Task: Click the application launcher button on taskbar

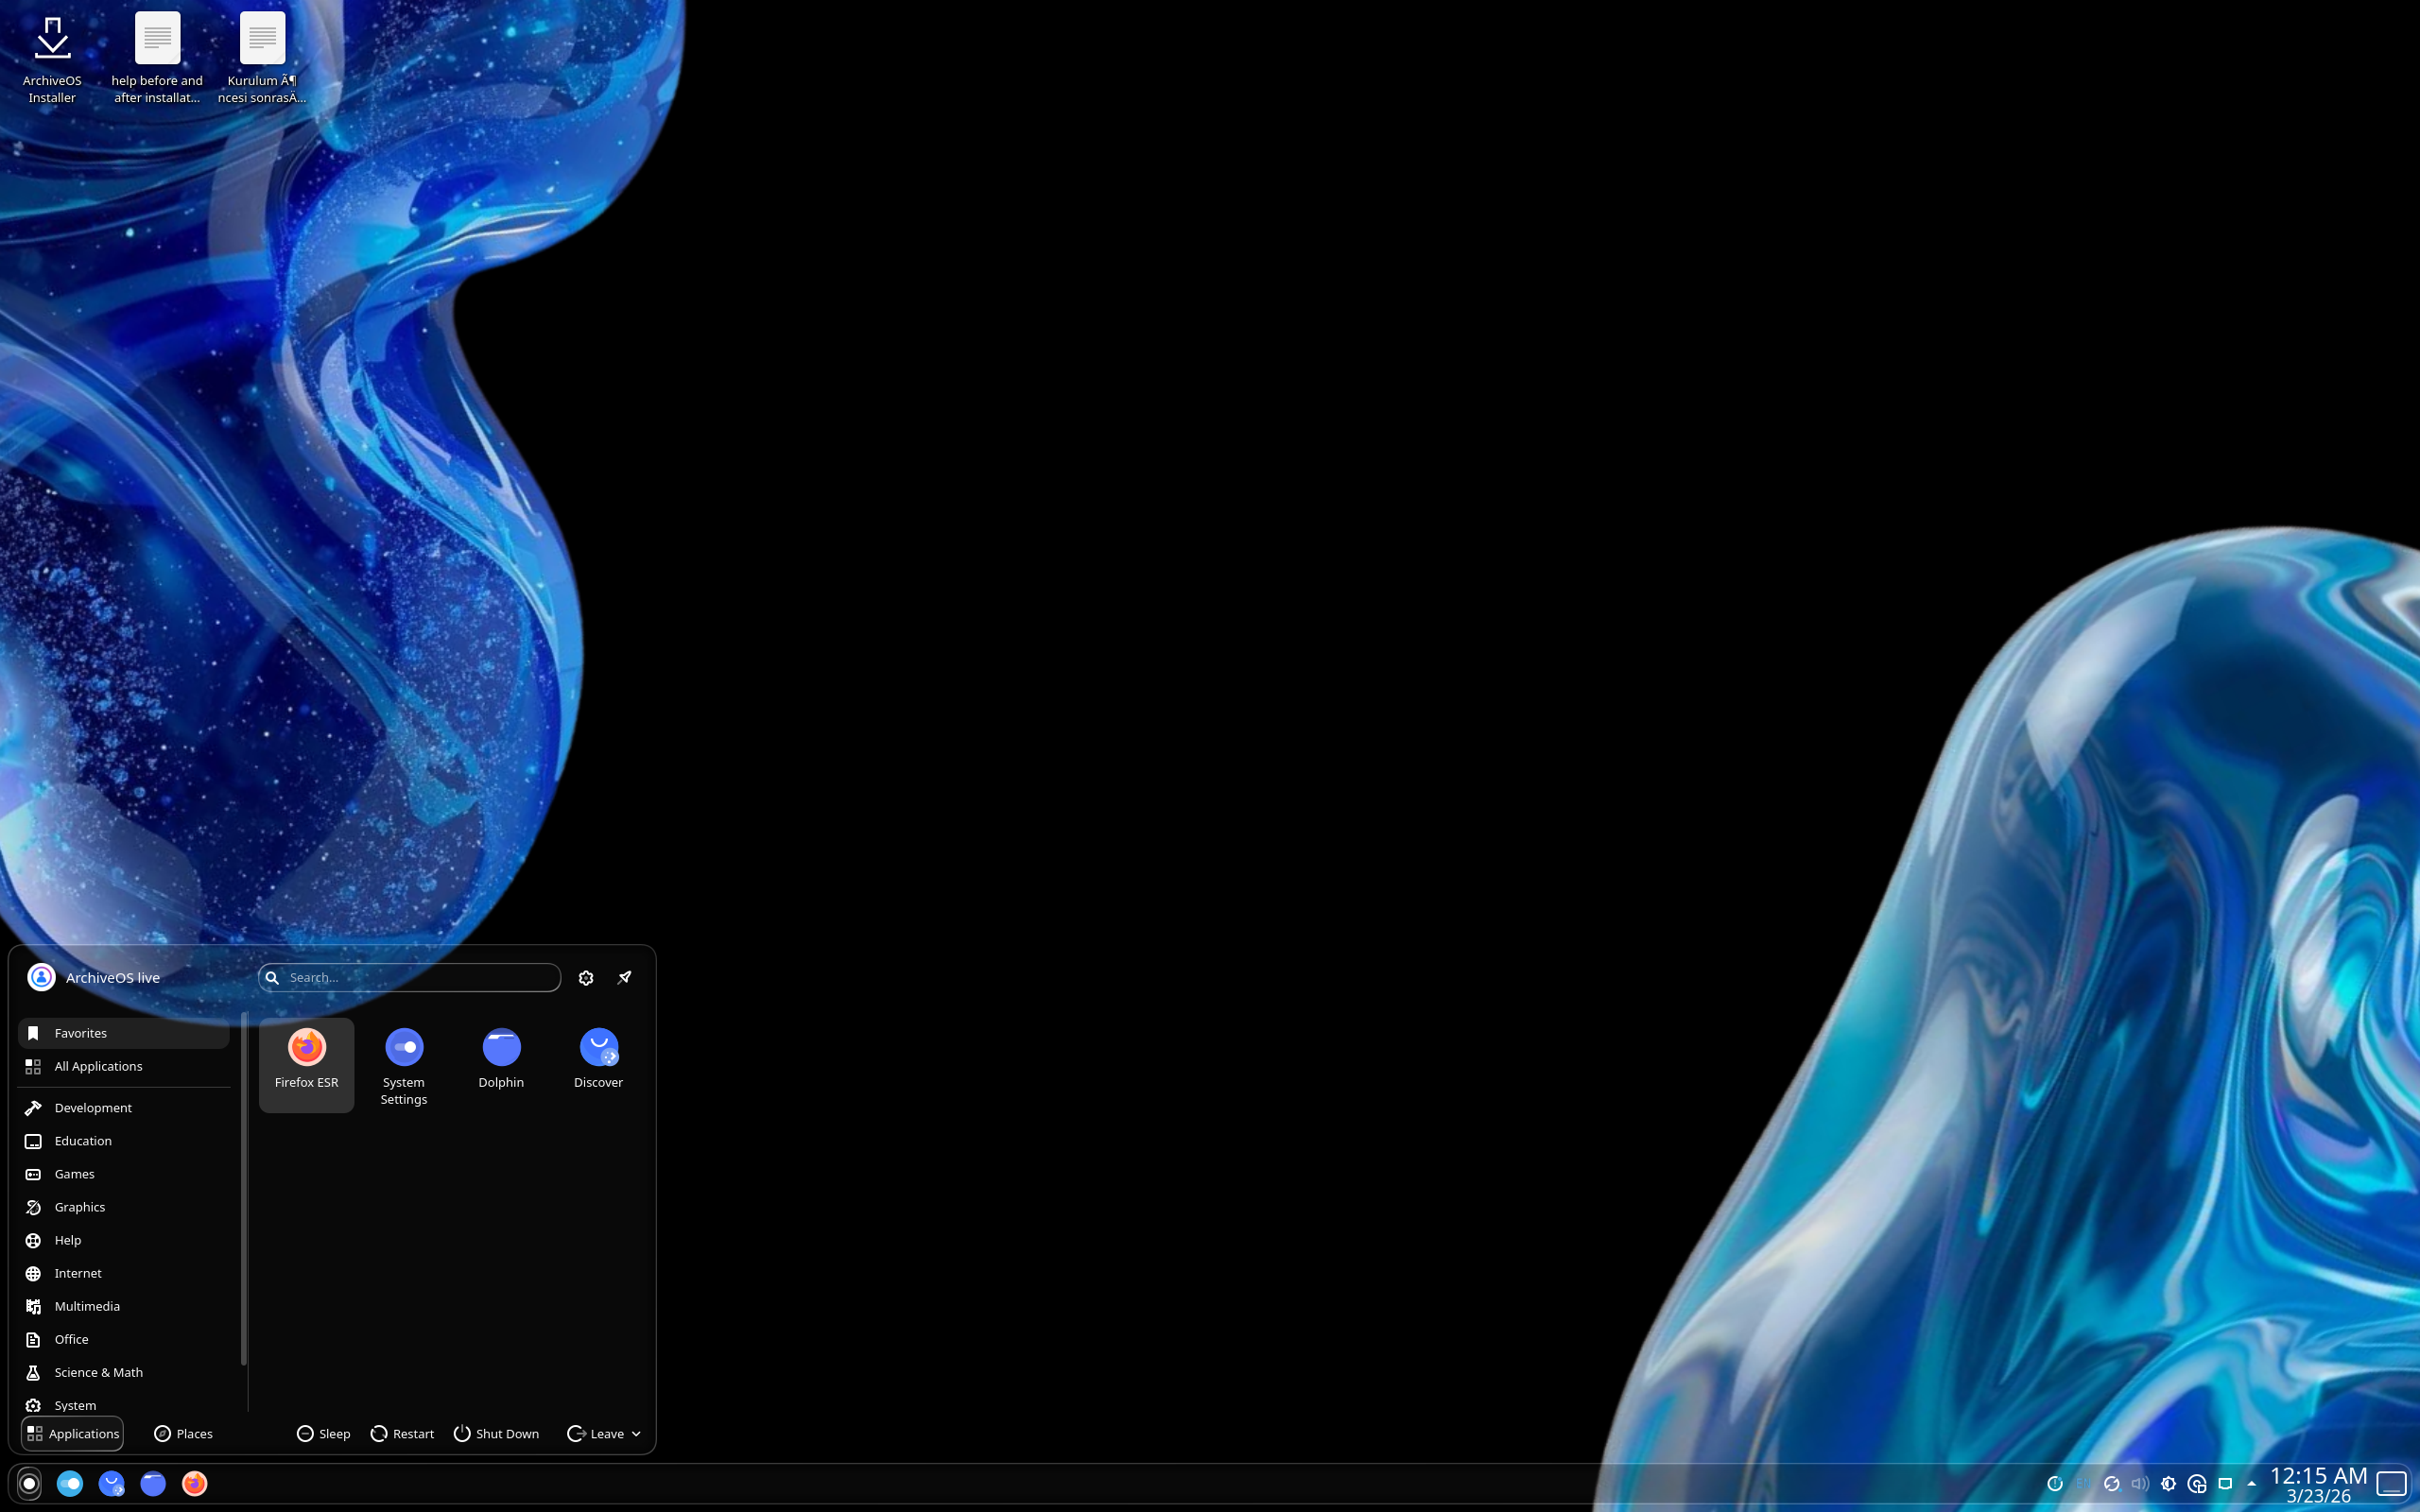Action: 29,1483
